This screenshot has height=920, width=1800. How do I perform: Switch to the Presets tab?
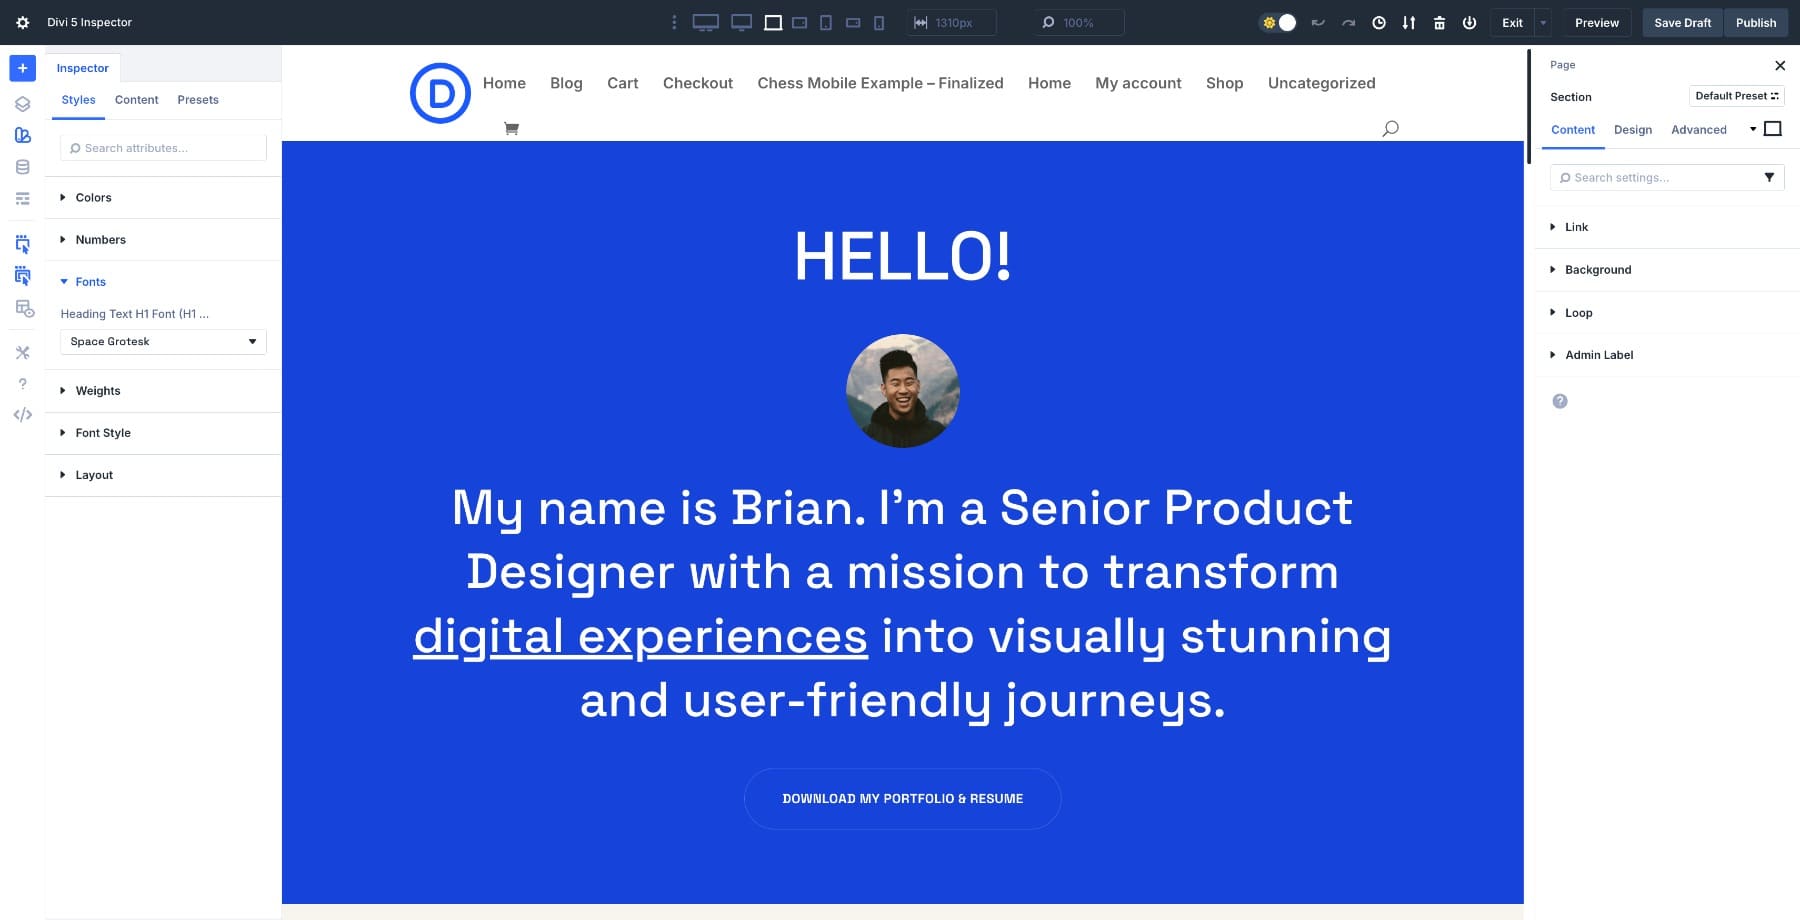point(198,100)
